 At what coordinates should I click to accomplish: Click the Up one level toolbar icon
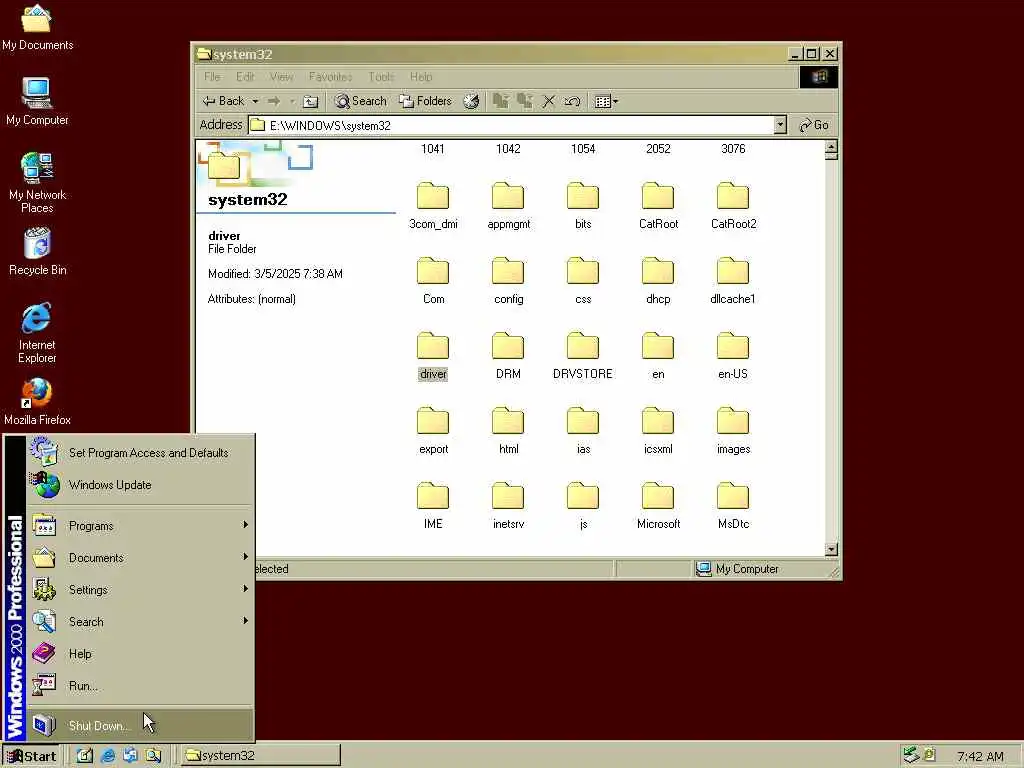311,101
